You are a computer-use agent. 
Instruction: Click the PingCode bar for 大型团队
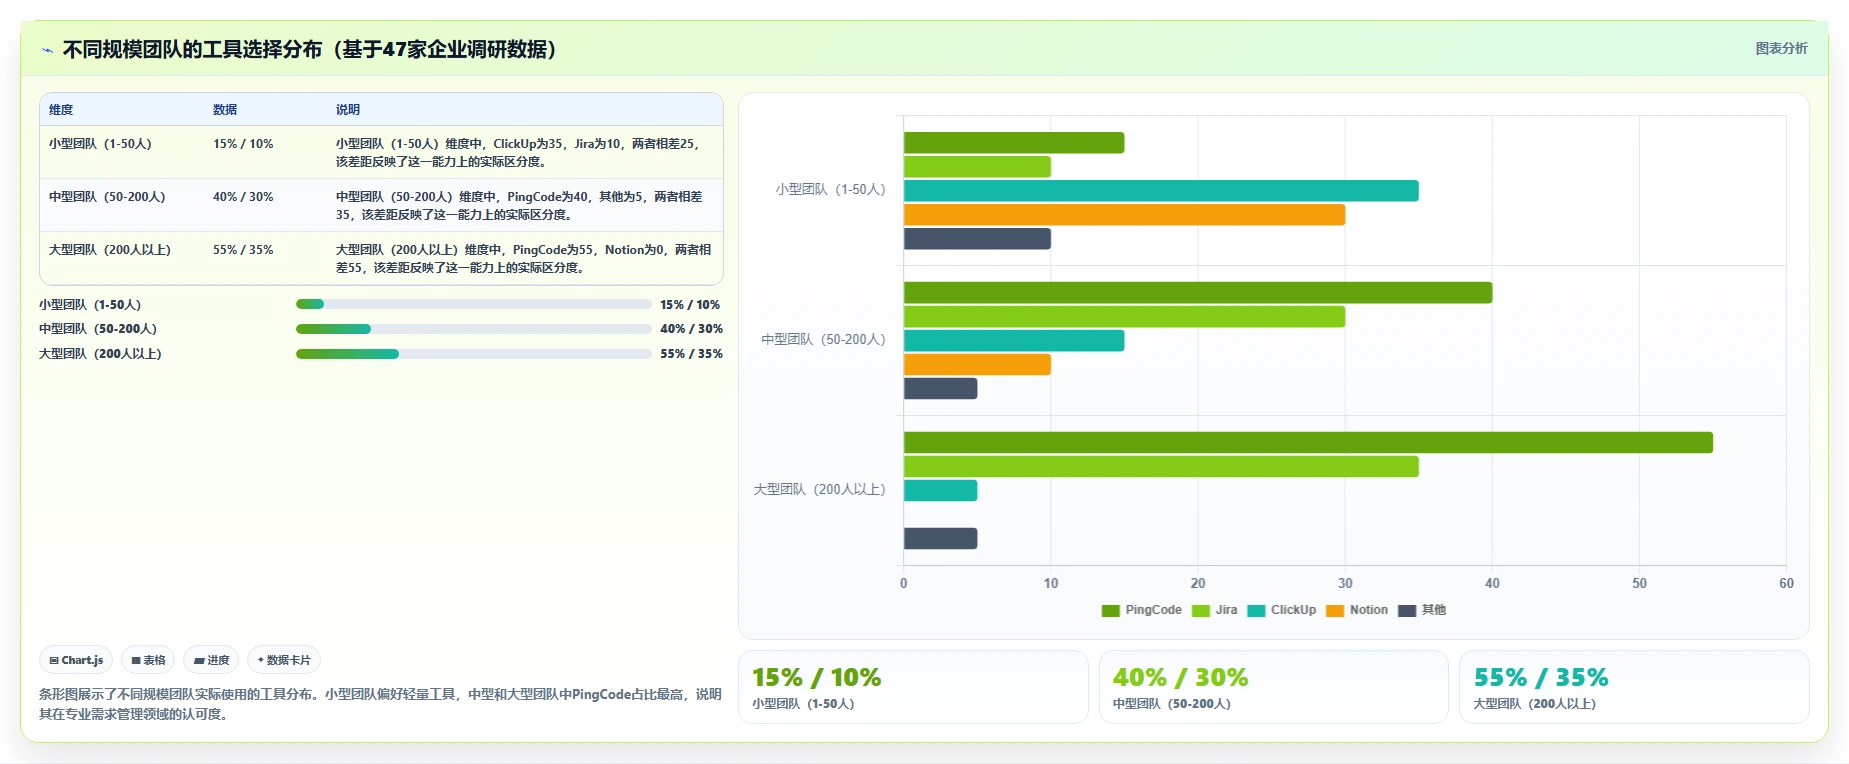[x=1308, y=443]
